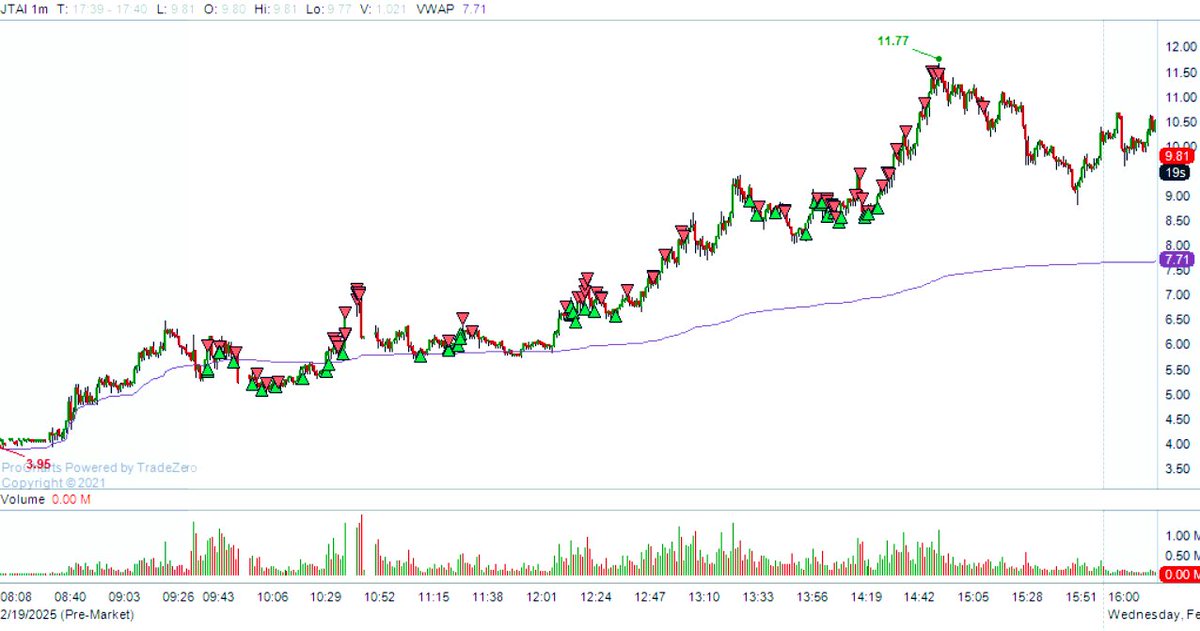Click the 11.50 price axis label
This screenshot has width=1200, height=631.
click(x=1181, y=73)
